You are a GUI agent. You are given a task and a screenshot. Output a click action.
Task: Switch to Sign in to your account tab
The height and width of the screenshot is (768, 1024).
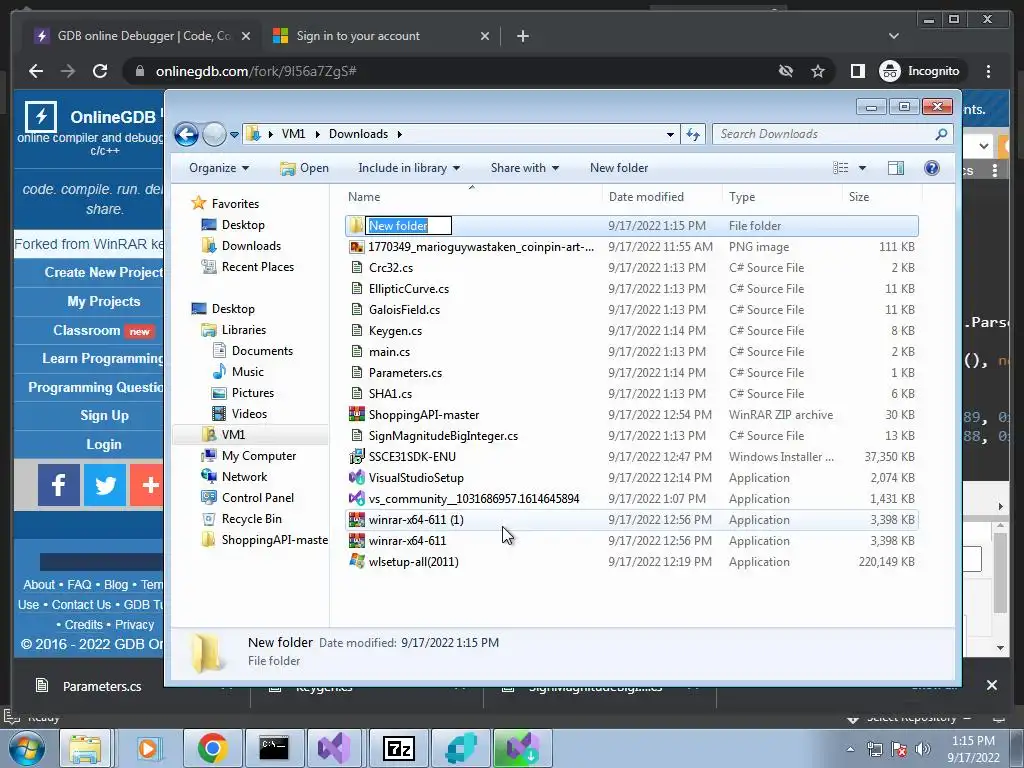point(381,36)
